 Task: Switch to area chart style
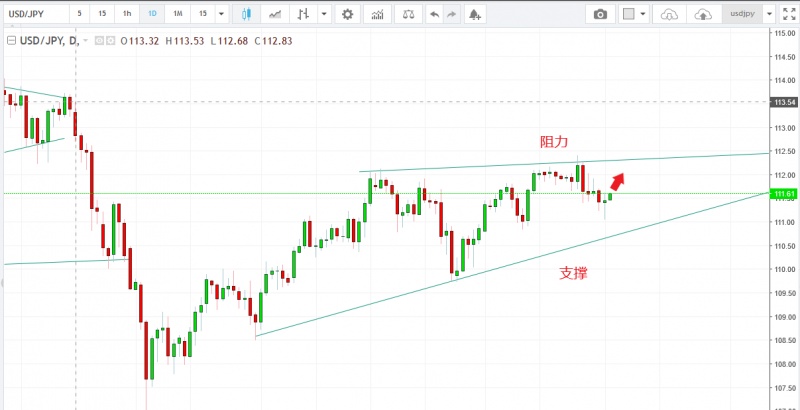pyautogui.click(x=274, y=15)
